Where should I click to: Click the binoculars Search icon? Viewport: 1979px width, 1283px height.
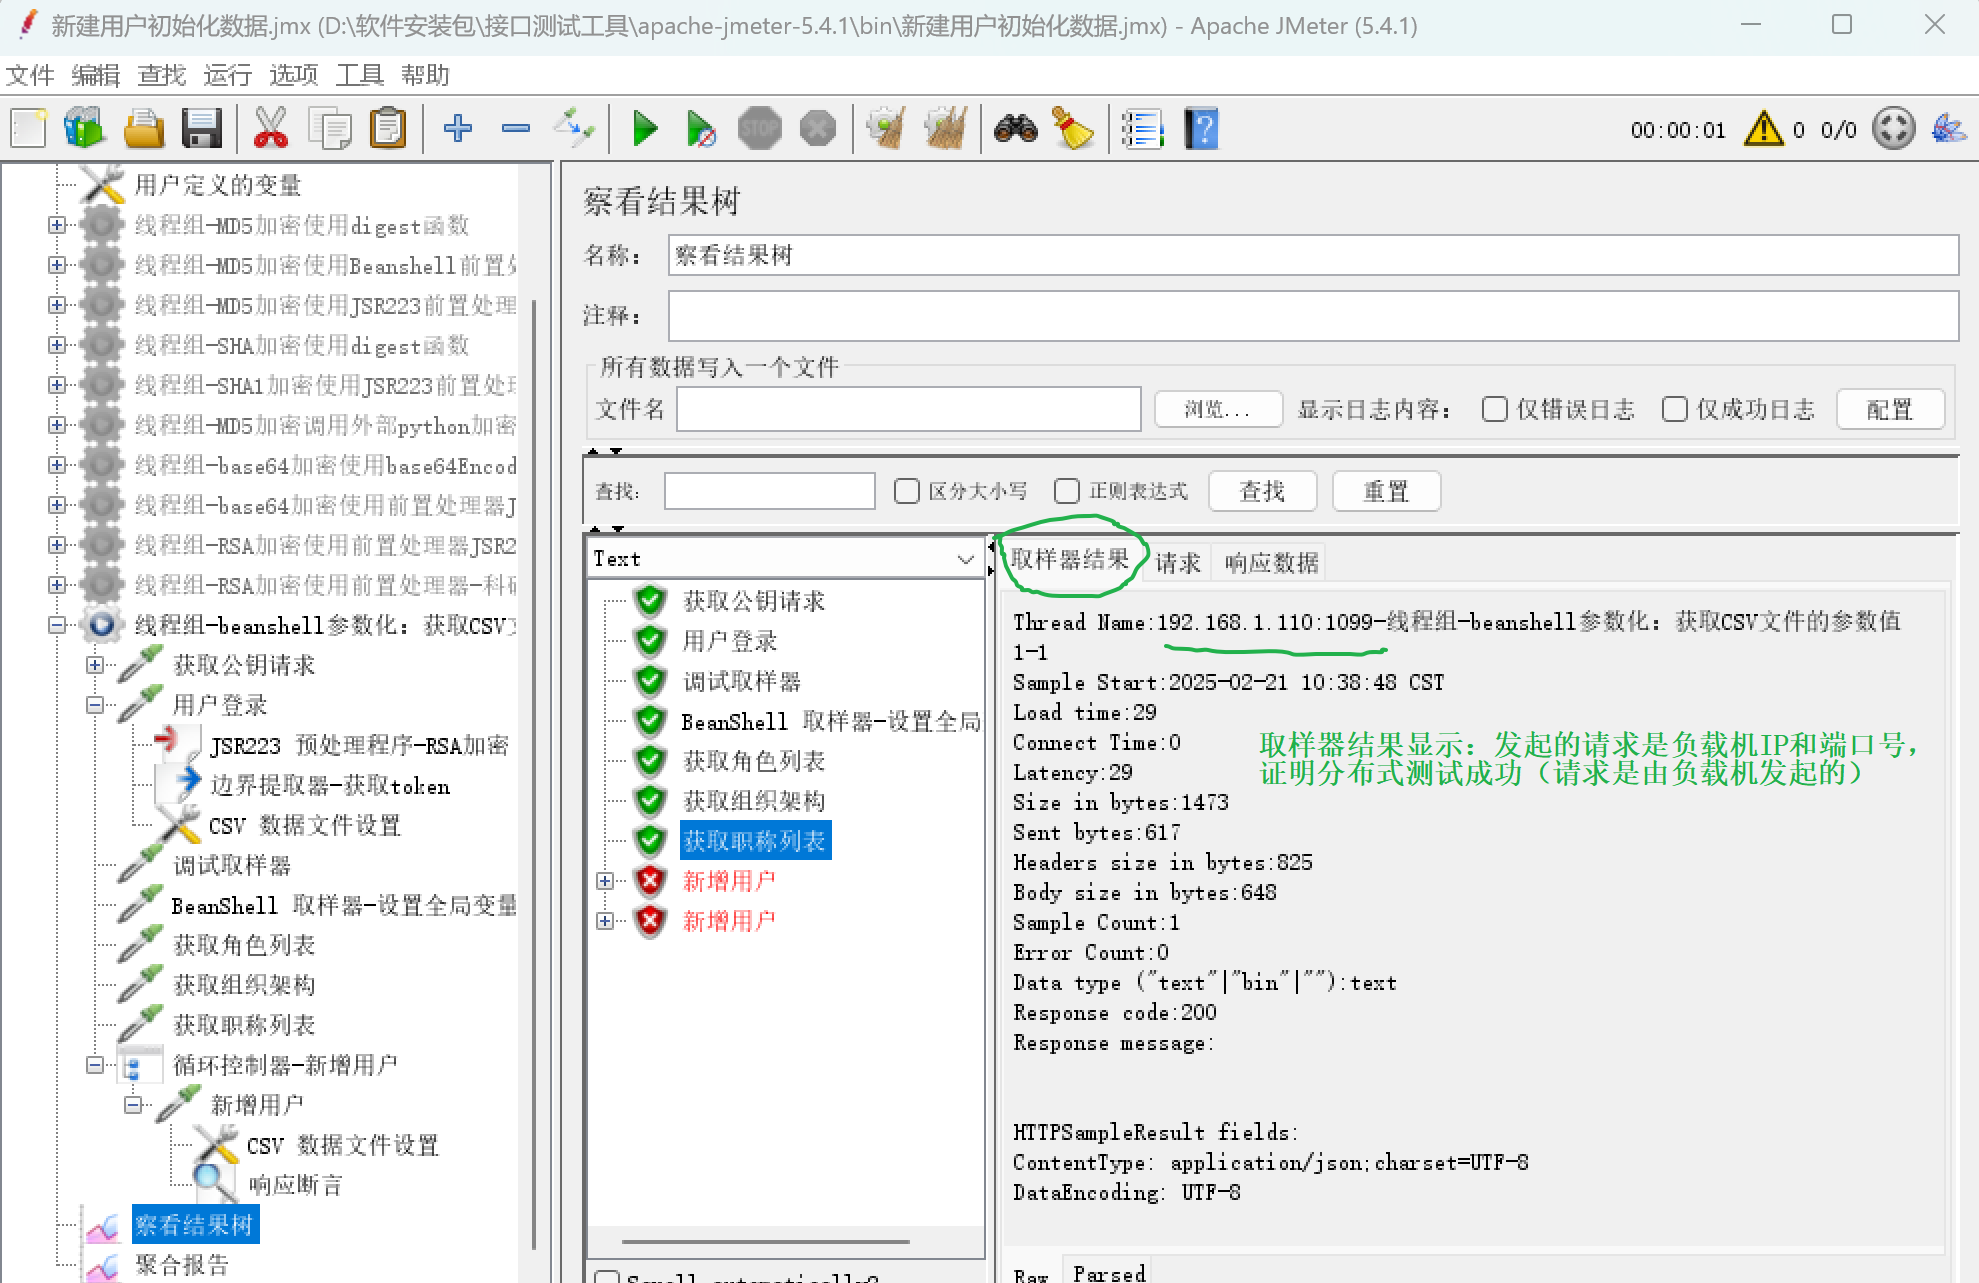click(x=1015, y=129)
